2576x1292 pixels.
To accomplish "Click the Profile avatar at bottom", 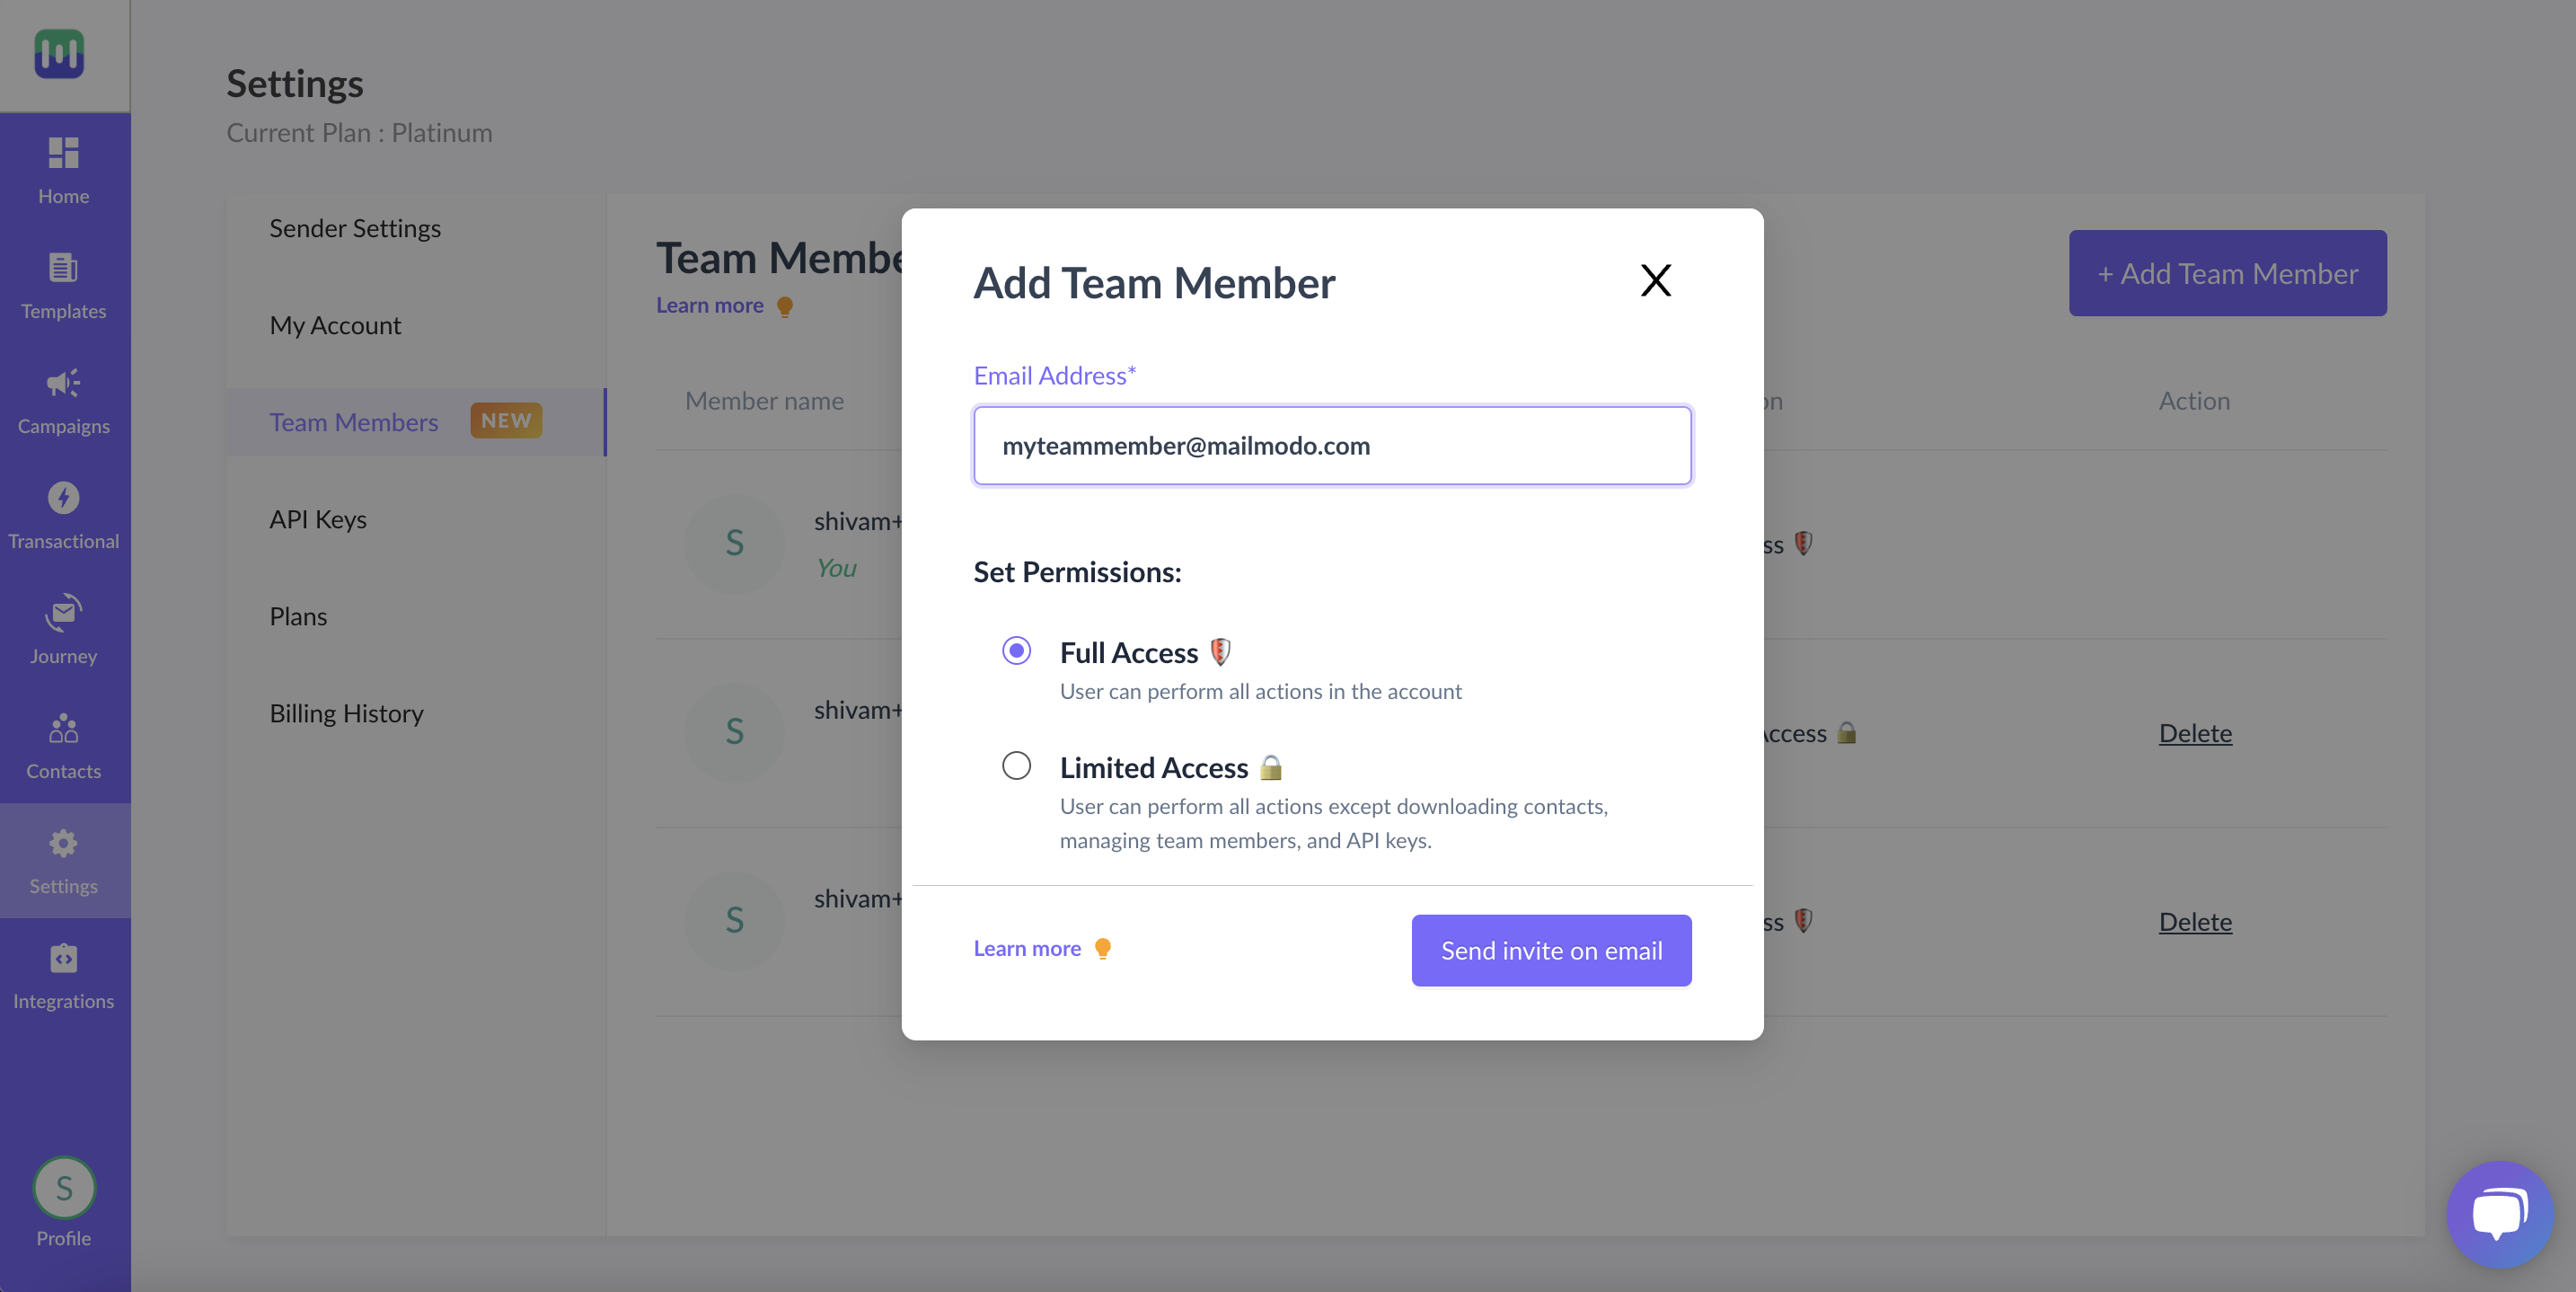I will coord(63,1187).
